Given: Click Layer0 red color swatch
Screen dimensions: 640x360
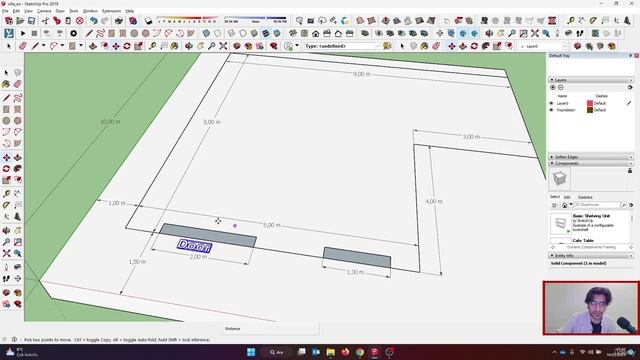Looking at the screenshot, I should [x=589, y=103].
